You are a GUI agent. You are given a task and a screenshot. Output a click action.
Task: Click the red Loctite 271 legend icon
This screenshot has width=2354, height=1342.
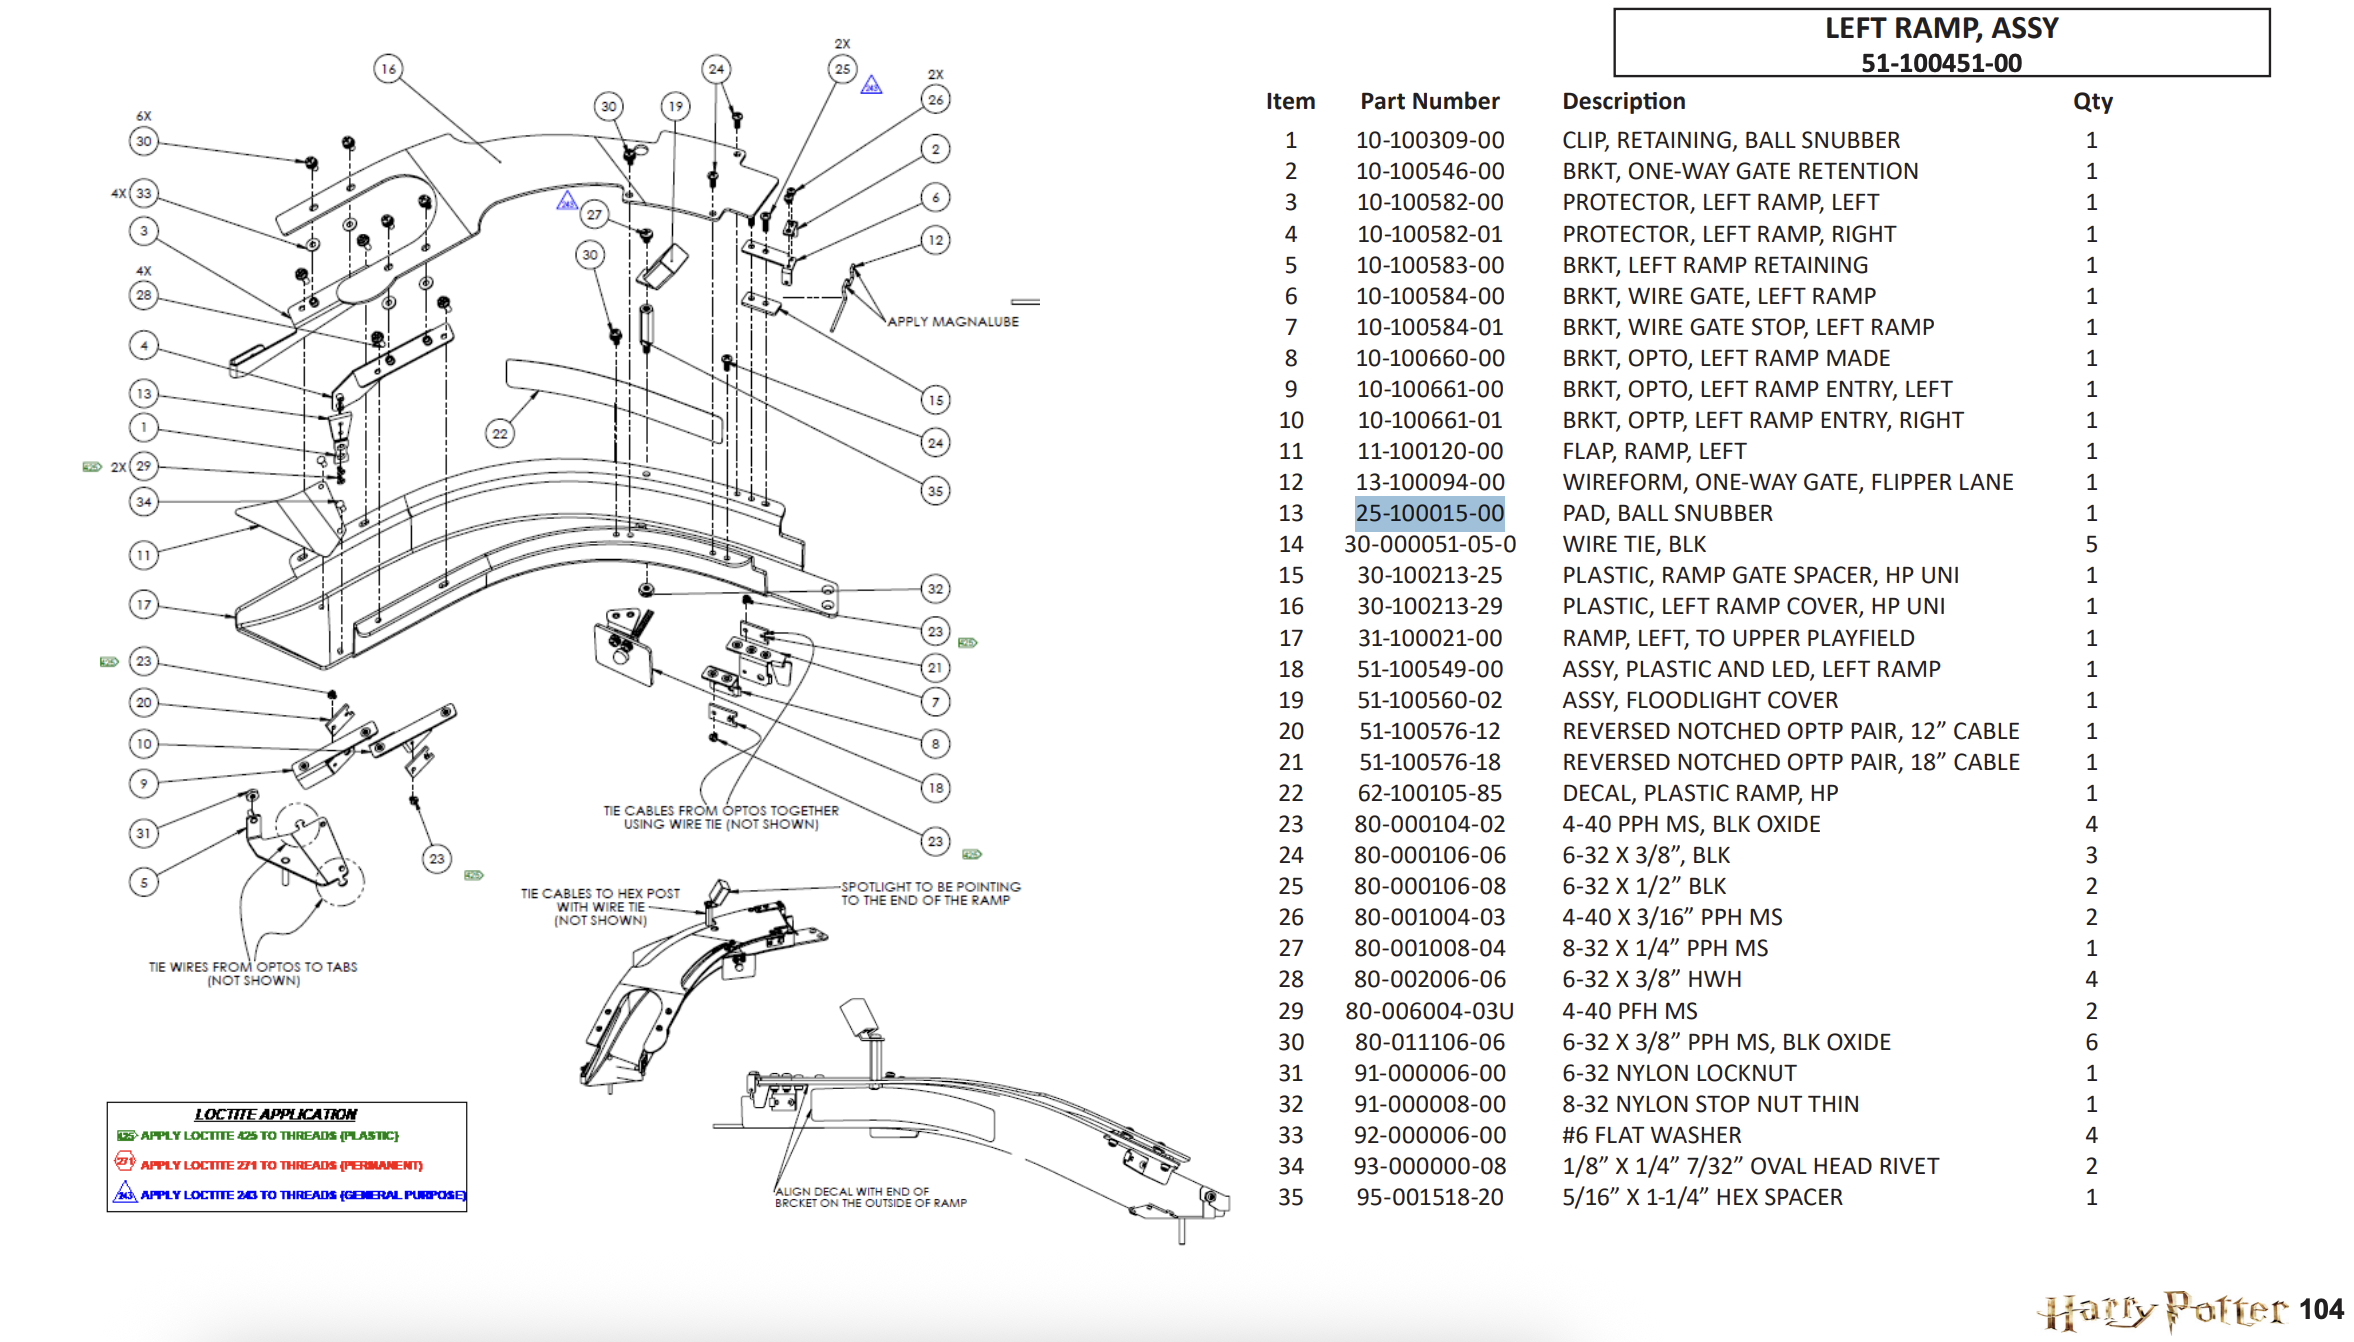[x=124, y=1161]
